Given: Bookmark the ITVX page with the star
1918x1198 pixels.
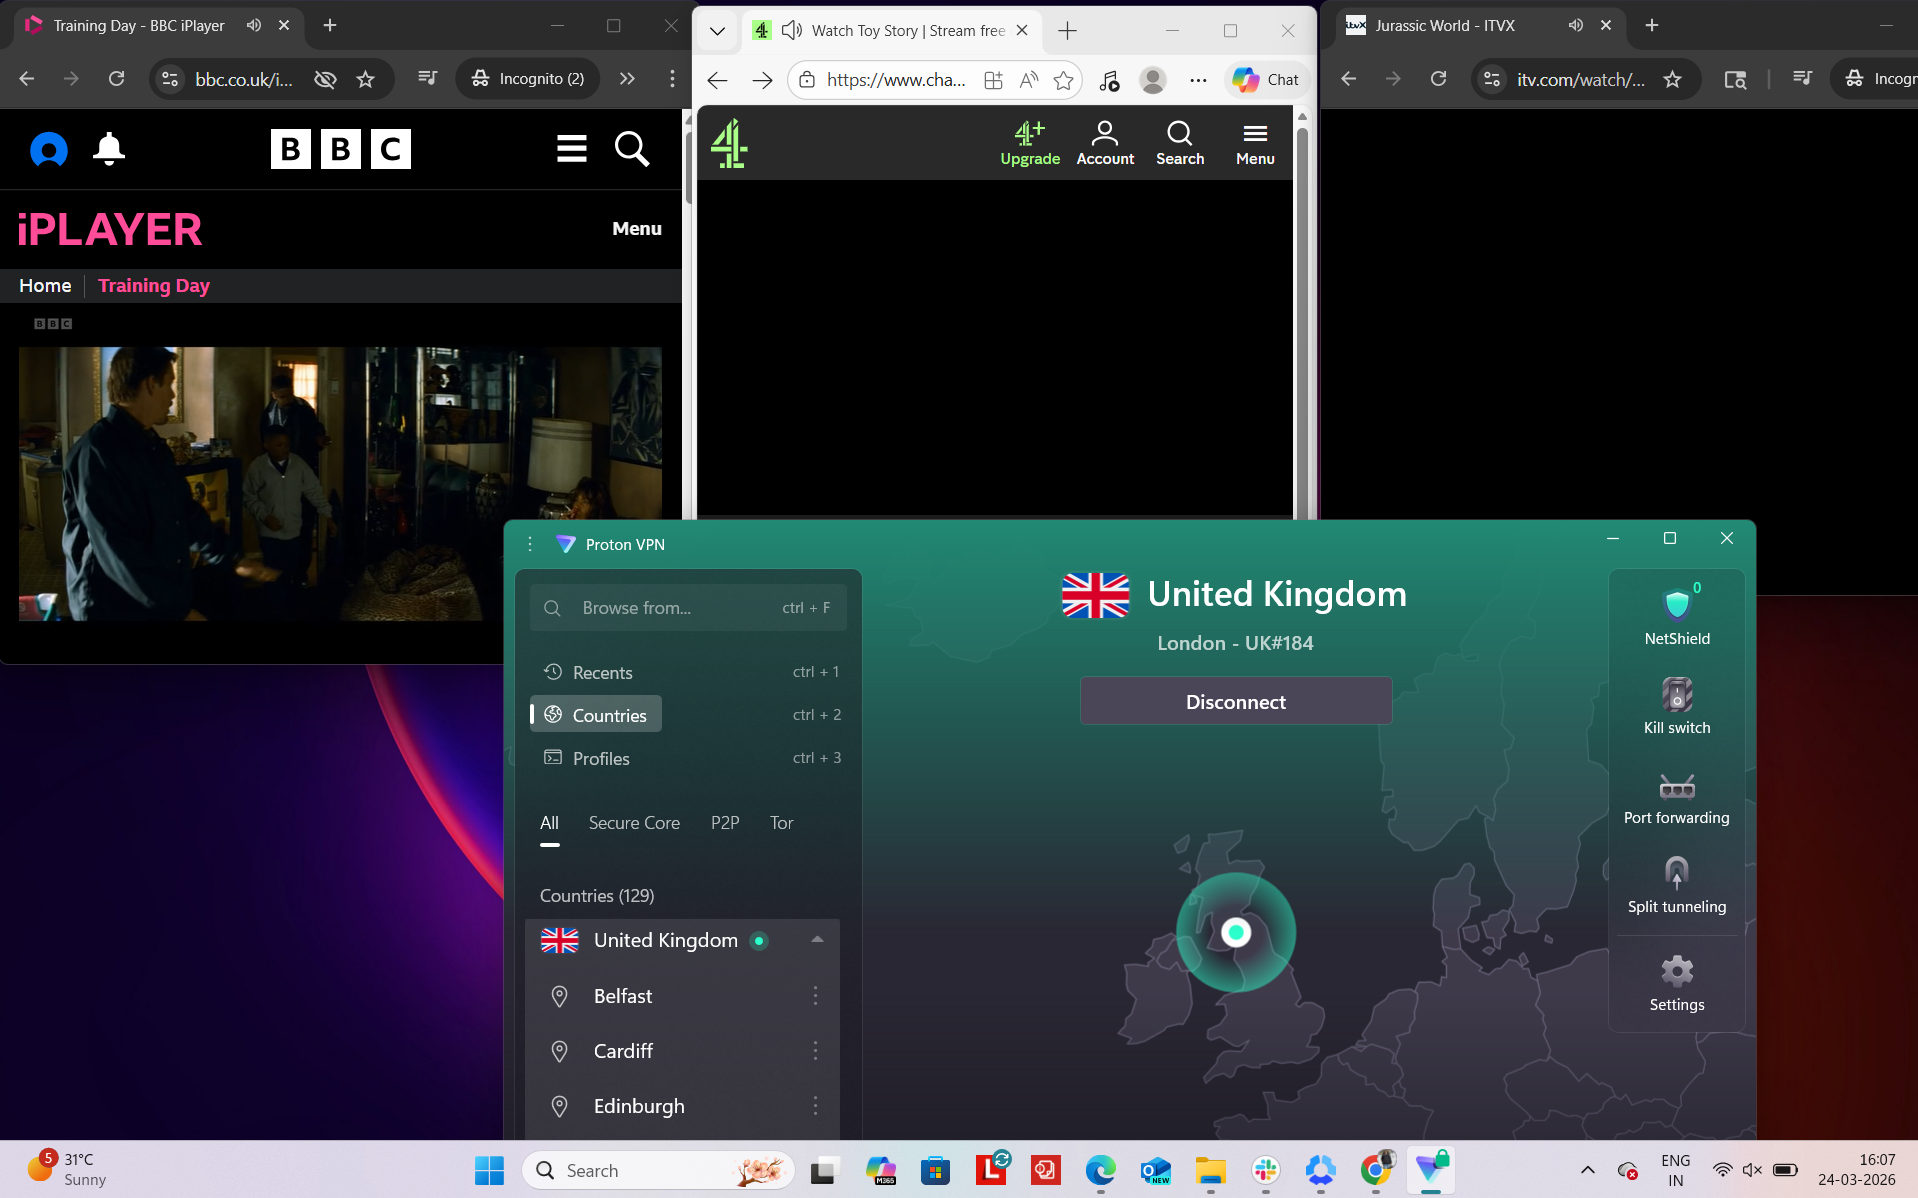Looking at the screenshot, I should pos(1672,79).
